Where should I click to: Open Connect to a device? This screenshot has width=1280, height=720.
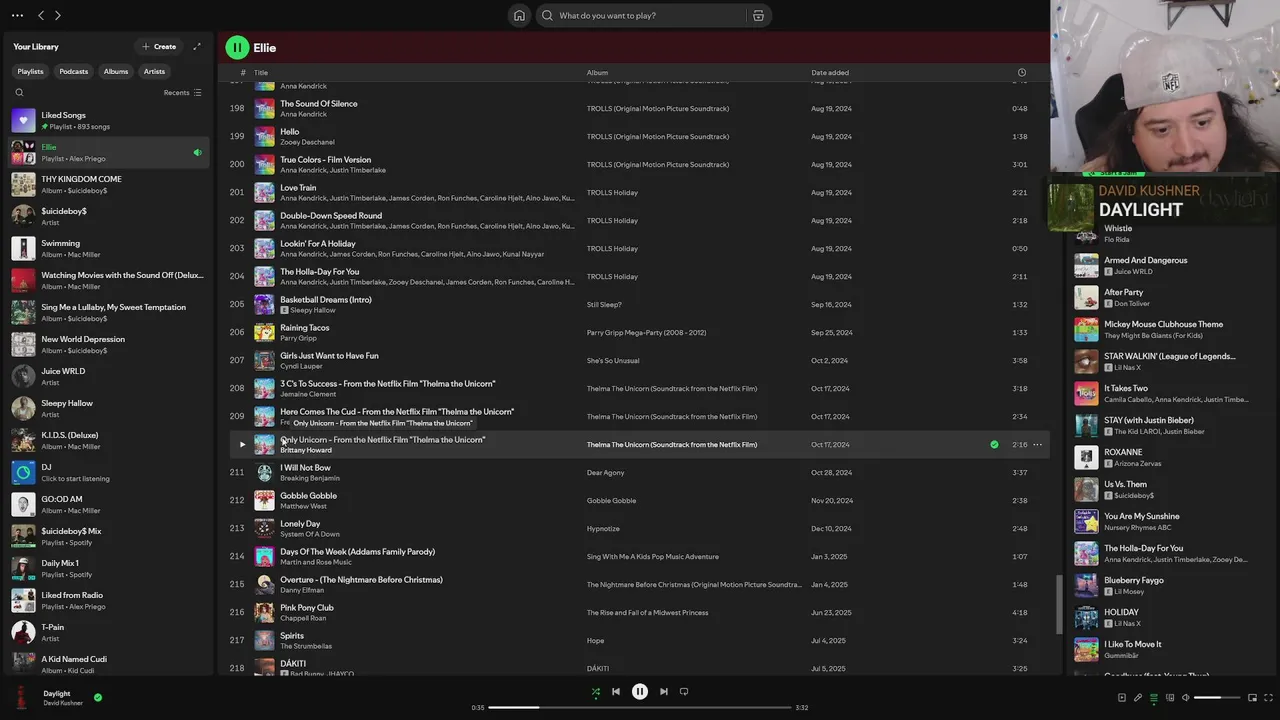(x=1170, y=697)
